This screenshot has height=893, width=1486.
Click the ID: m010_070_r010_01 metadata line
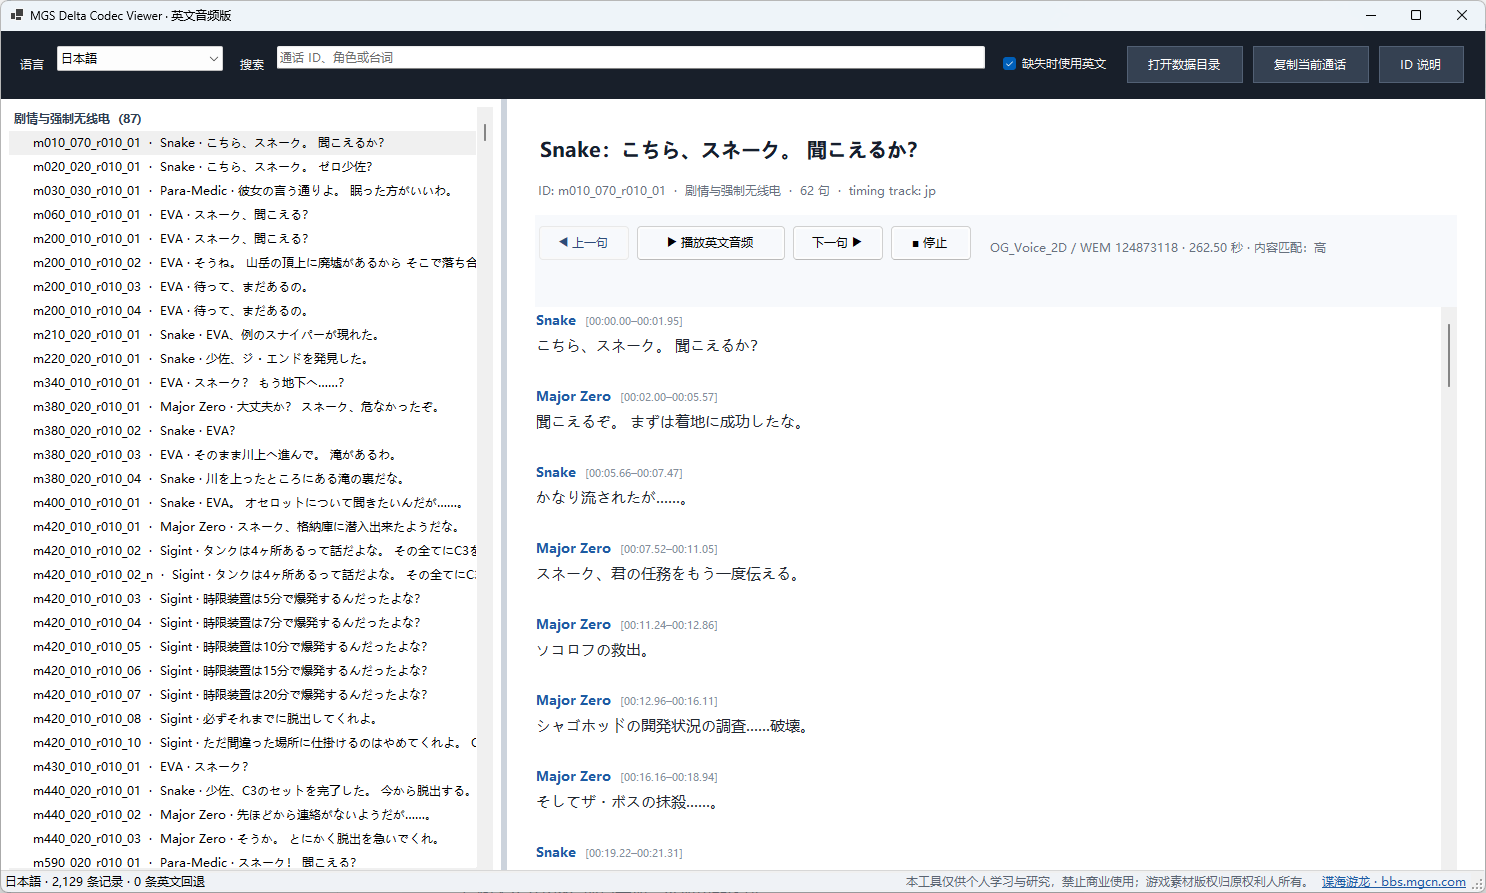point(737,191)
